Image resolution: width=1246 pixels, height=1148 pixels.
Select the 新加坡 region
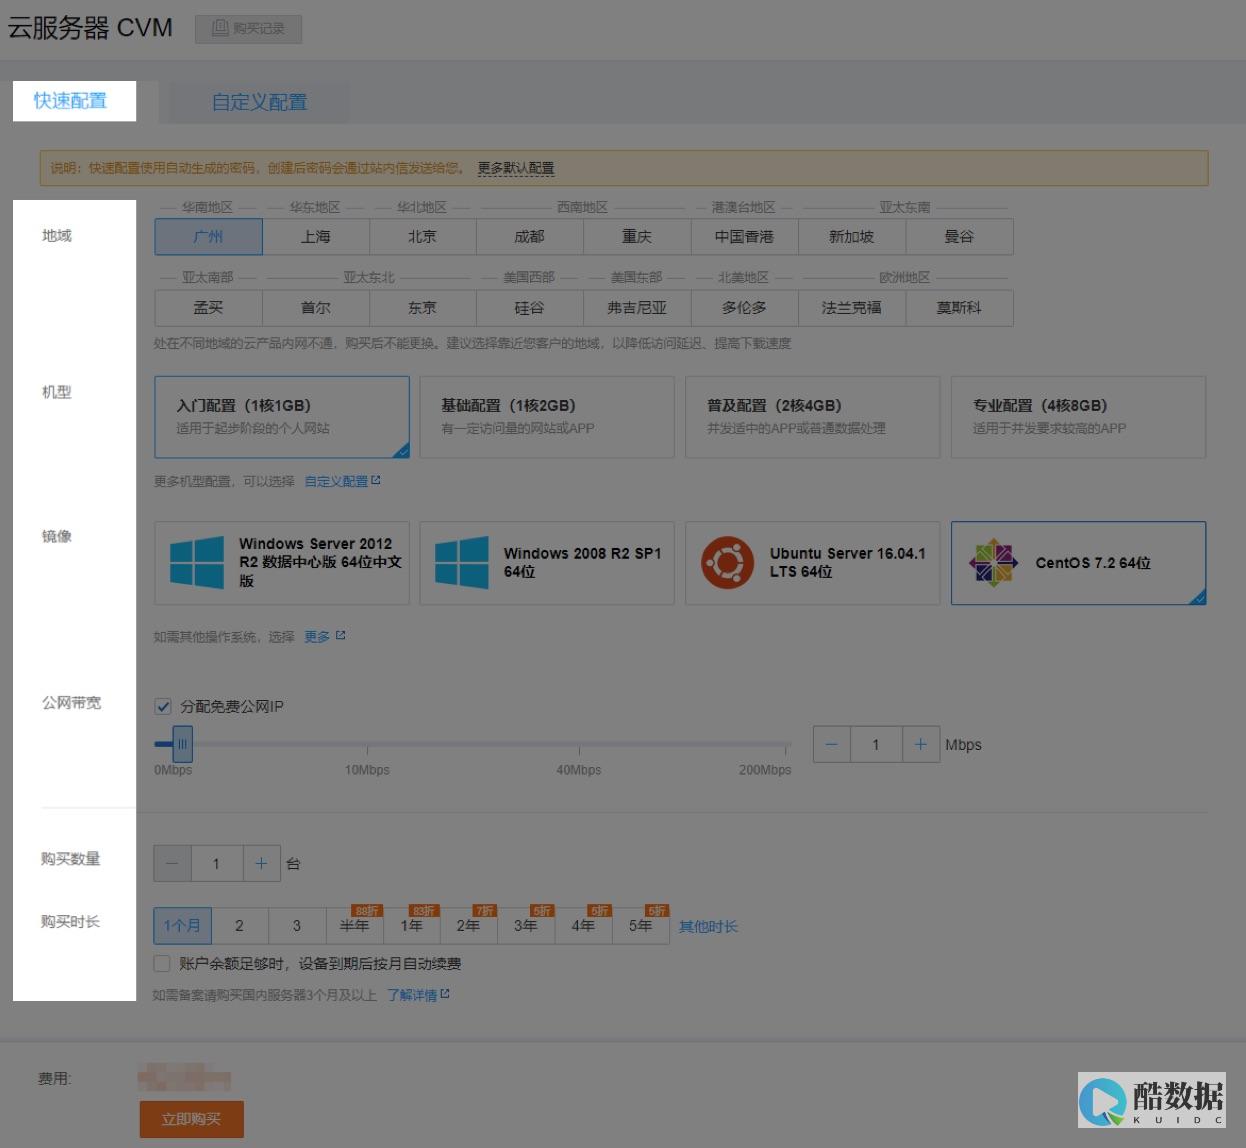851,237
